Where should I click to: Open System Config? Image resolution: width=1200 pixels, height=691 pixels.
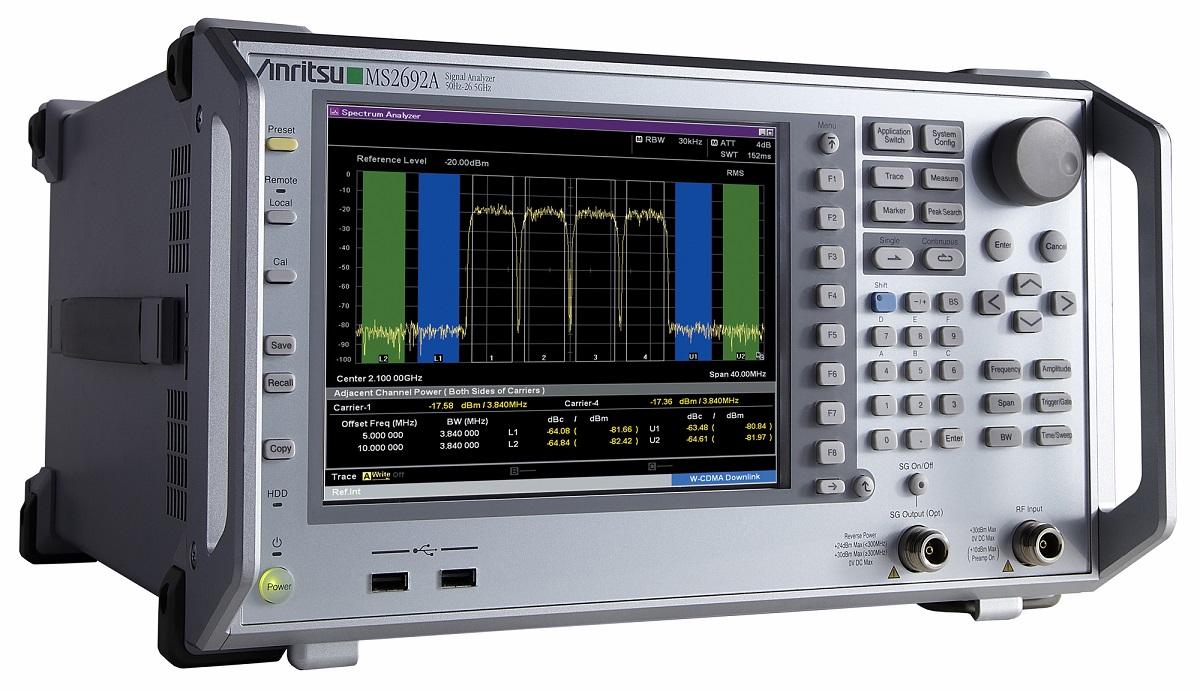click(943, 138)
